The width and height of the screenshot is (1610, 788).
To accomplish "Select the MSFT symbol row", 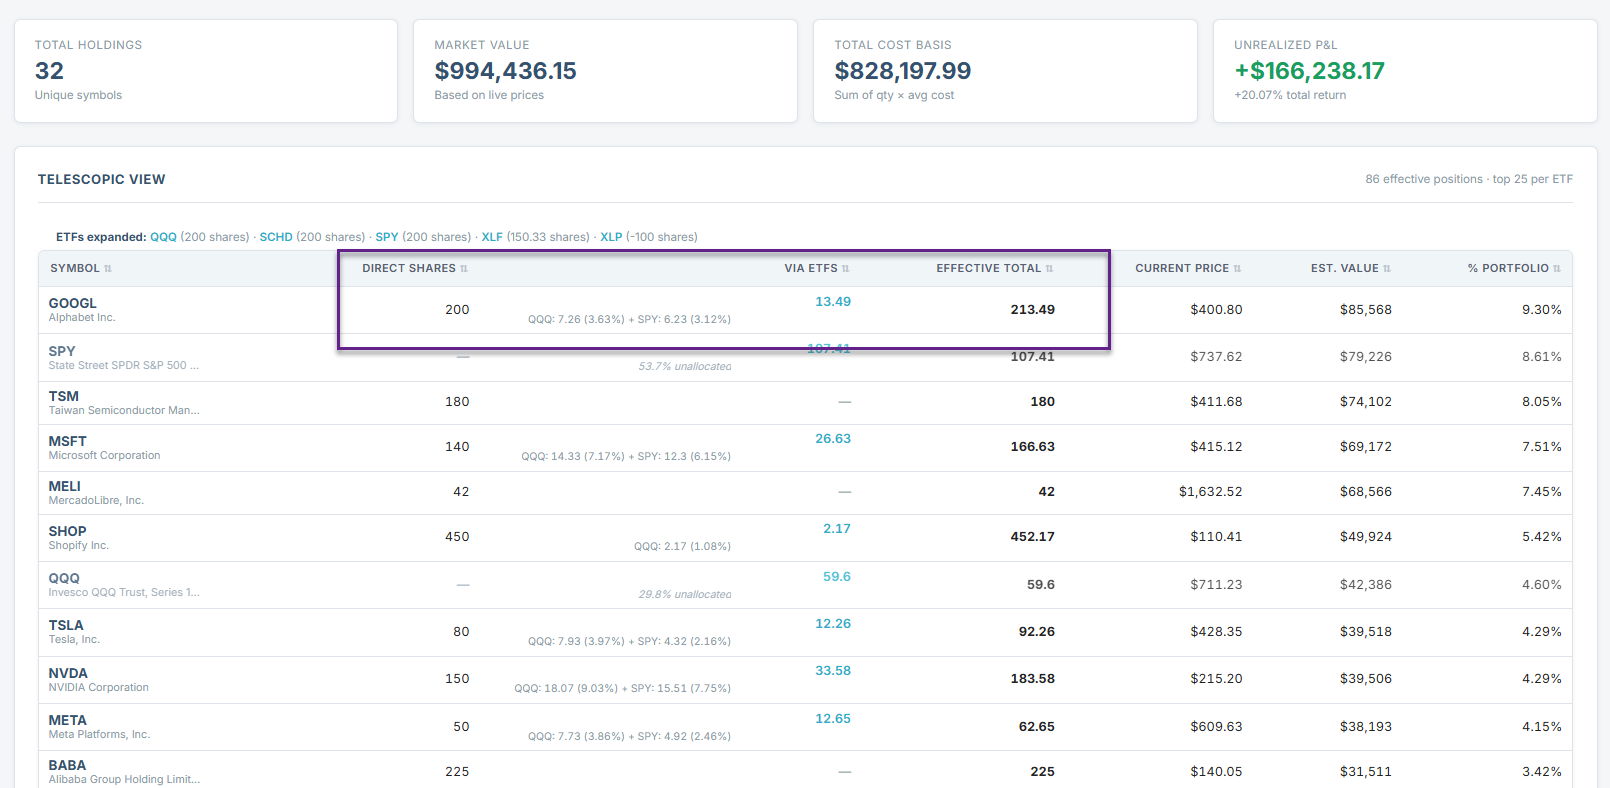I will click(x=805, y=448).
